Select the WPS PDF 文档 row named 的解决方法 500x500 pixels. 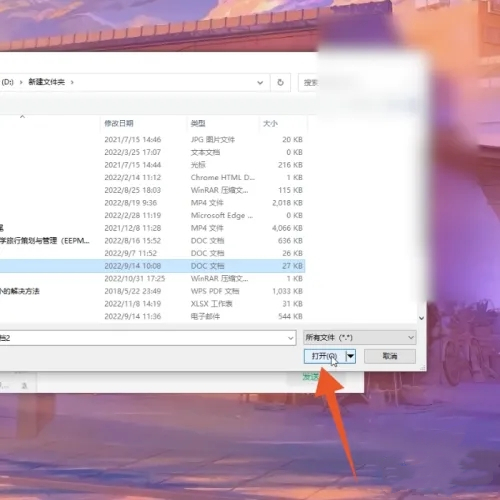[x=152, y=291]
